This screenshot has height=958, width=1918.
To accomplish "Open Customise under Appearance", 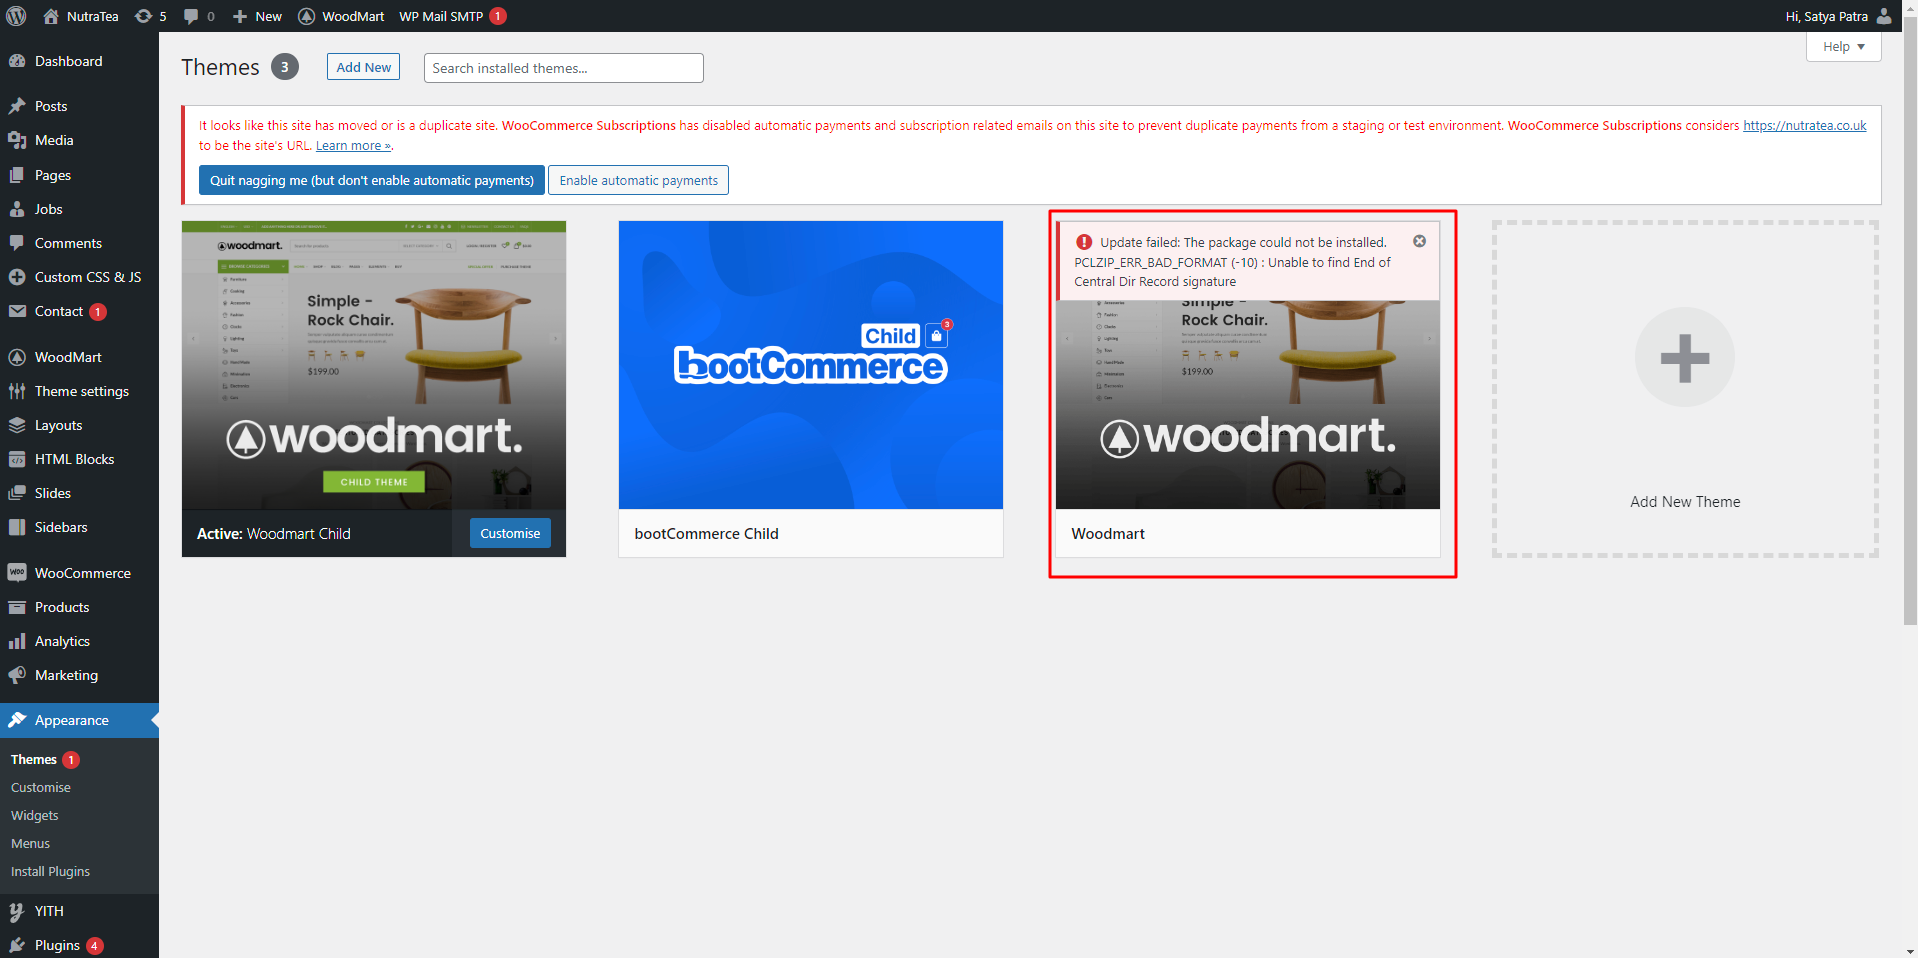I will click(x=41, y=788).
